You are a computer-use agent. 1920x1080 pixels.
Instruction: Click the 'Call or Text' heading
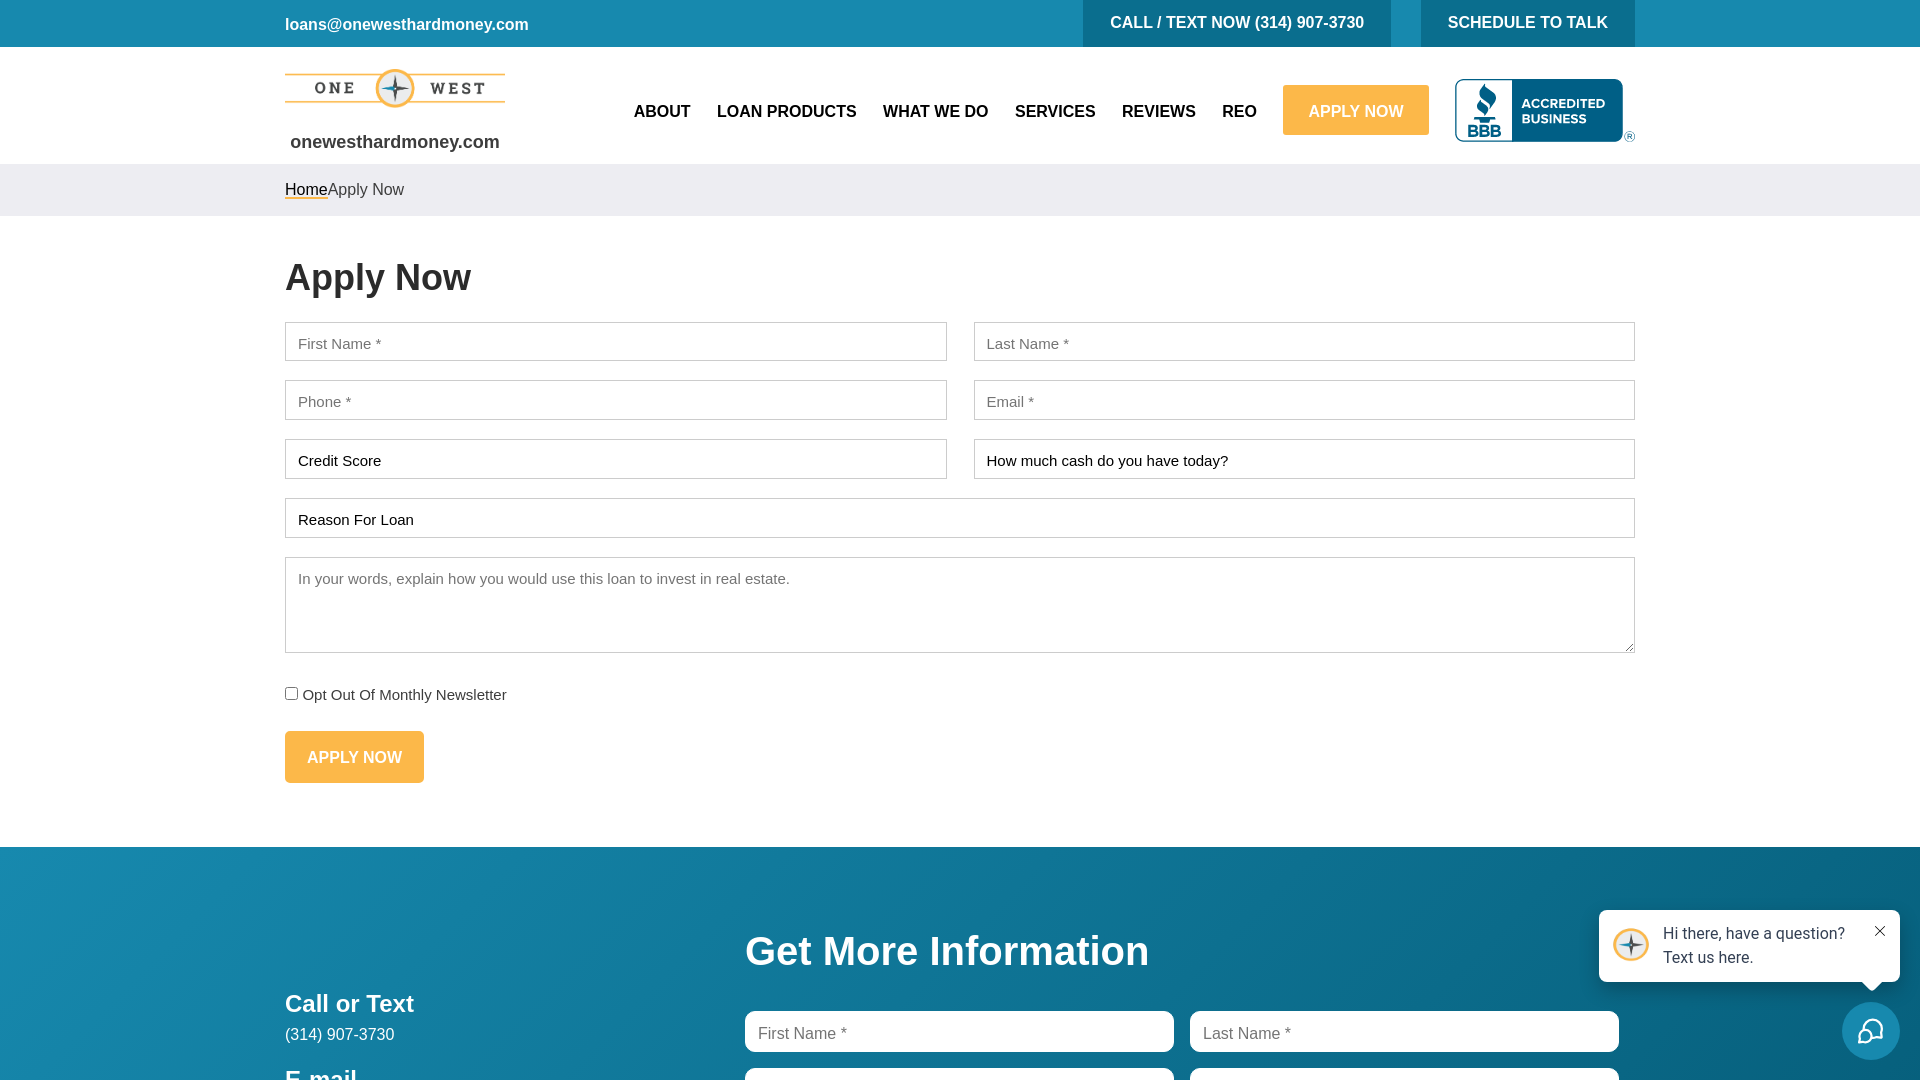click(x=349, y=1004)
